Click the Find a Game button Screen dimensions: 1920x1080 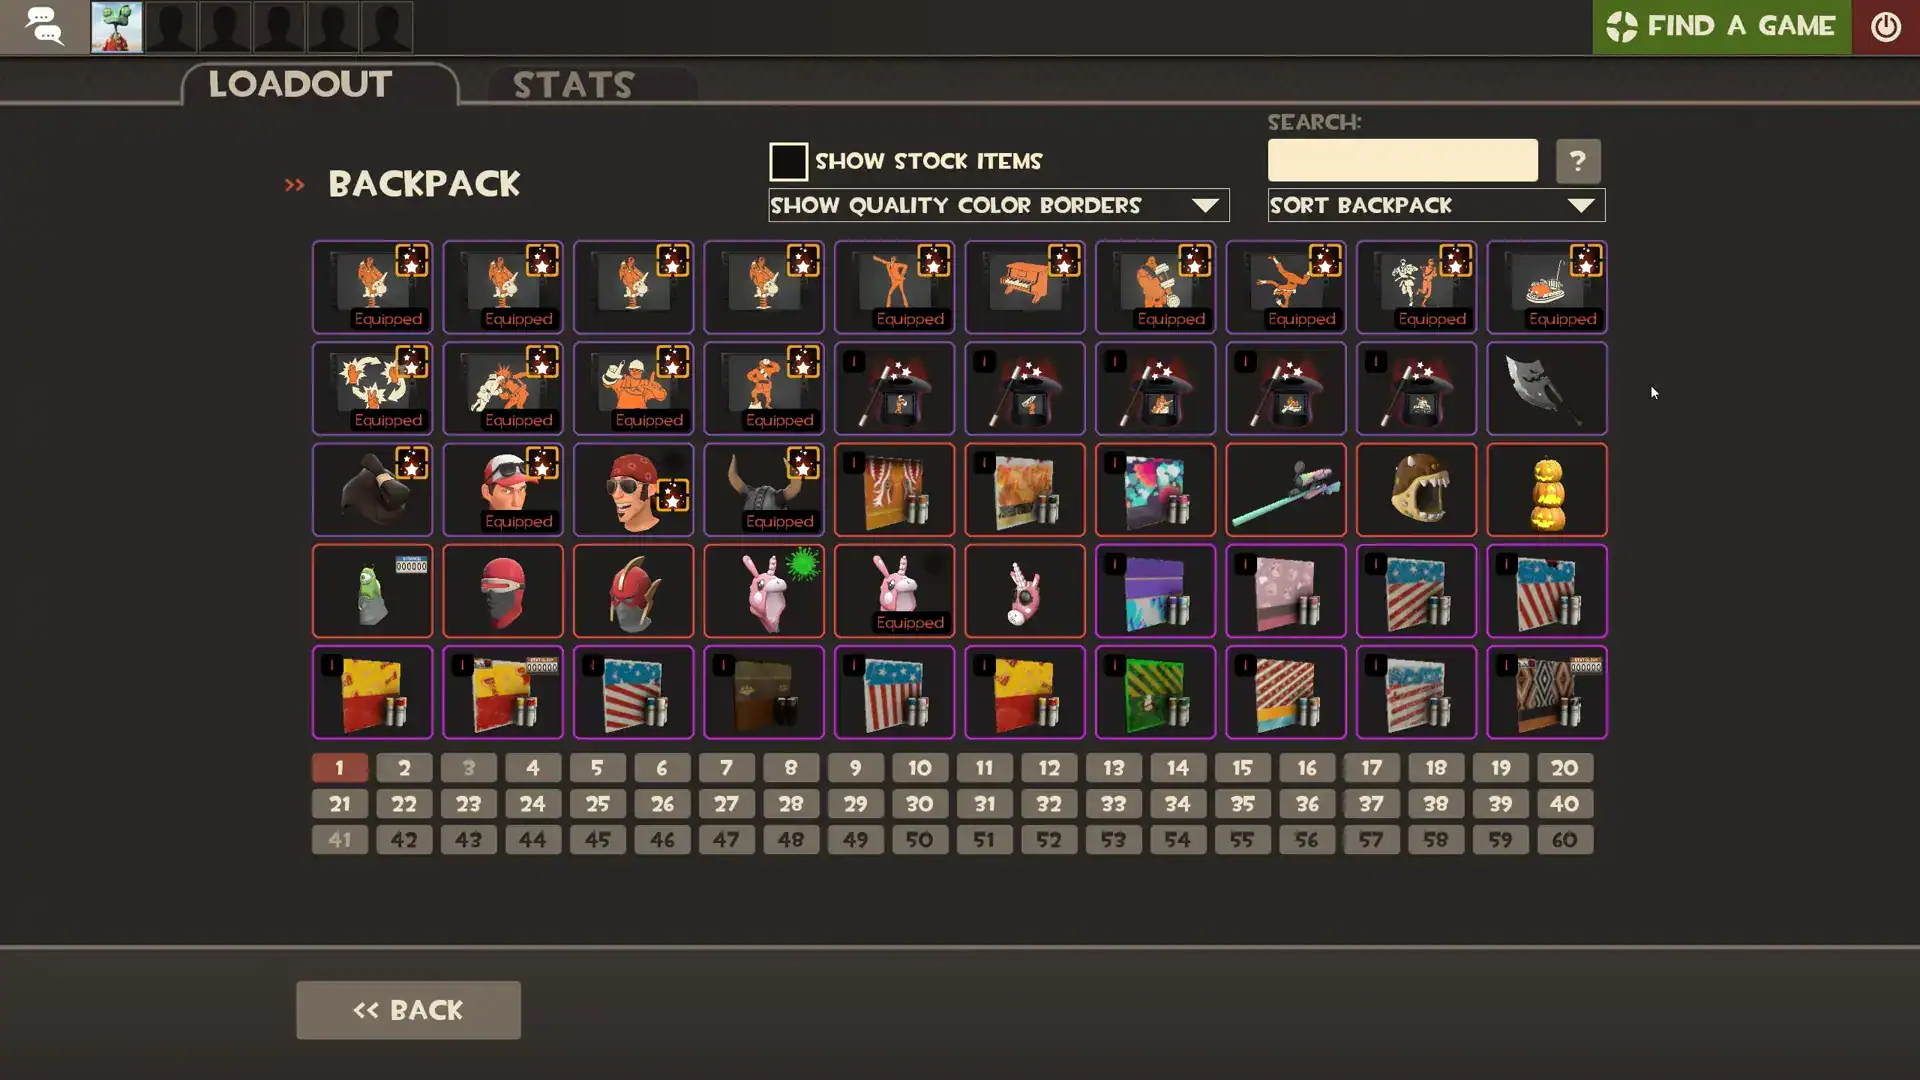click(x=1721, y=27)
